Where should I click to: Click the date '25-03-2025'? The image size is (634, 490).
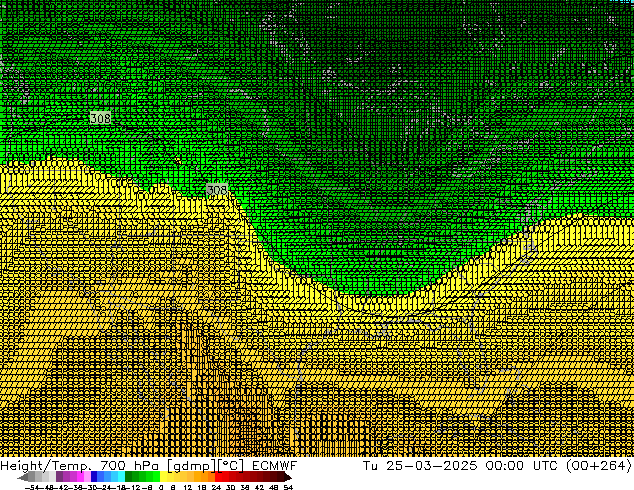(431, 466)
